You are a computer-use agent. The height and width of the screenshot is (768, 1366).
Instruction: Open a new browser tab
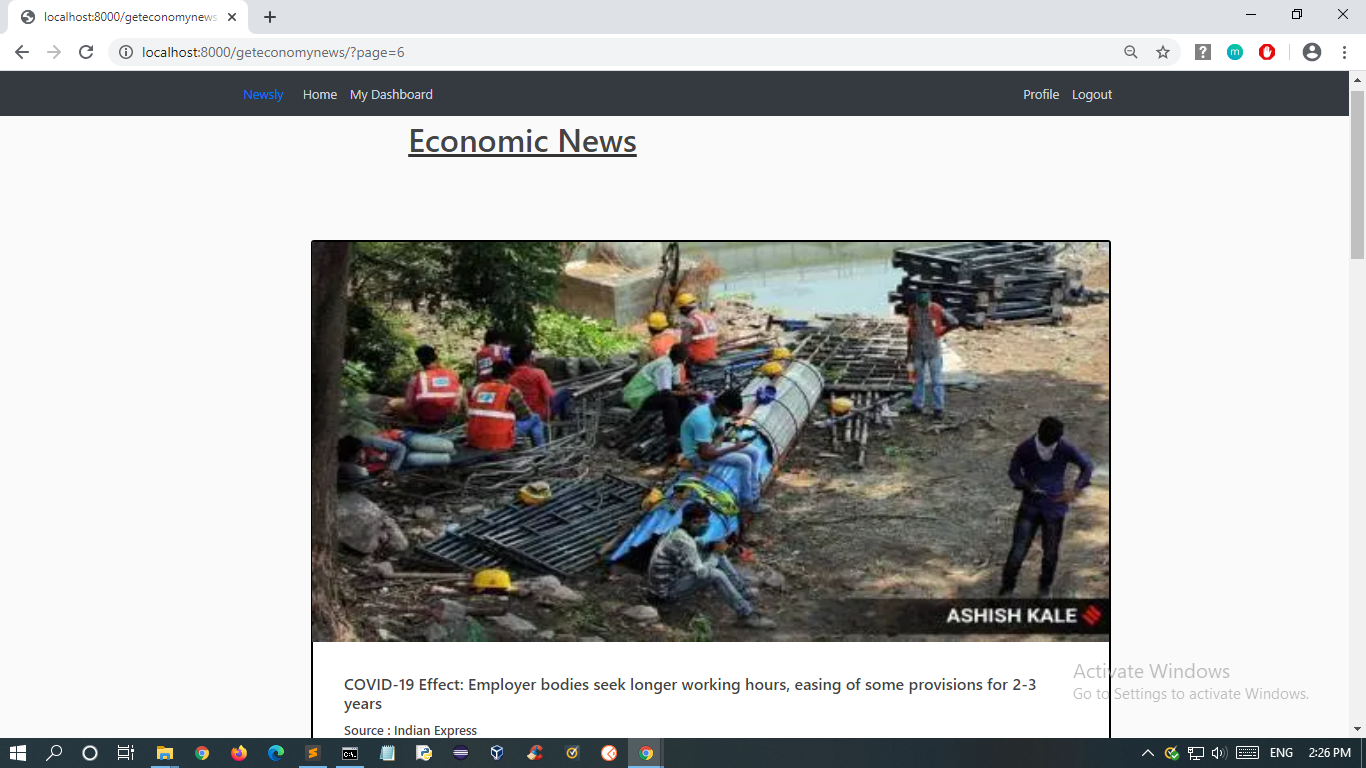[x=270, y=17]
